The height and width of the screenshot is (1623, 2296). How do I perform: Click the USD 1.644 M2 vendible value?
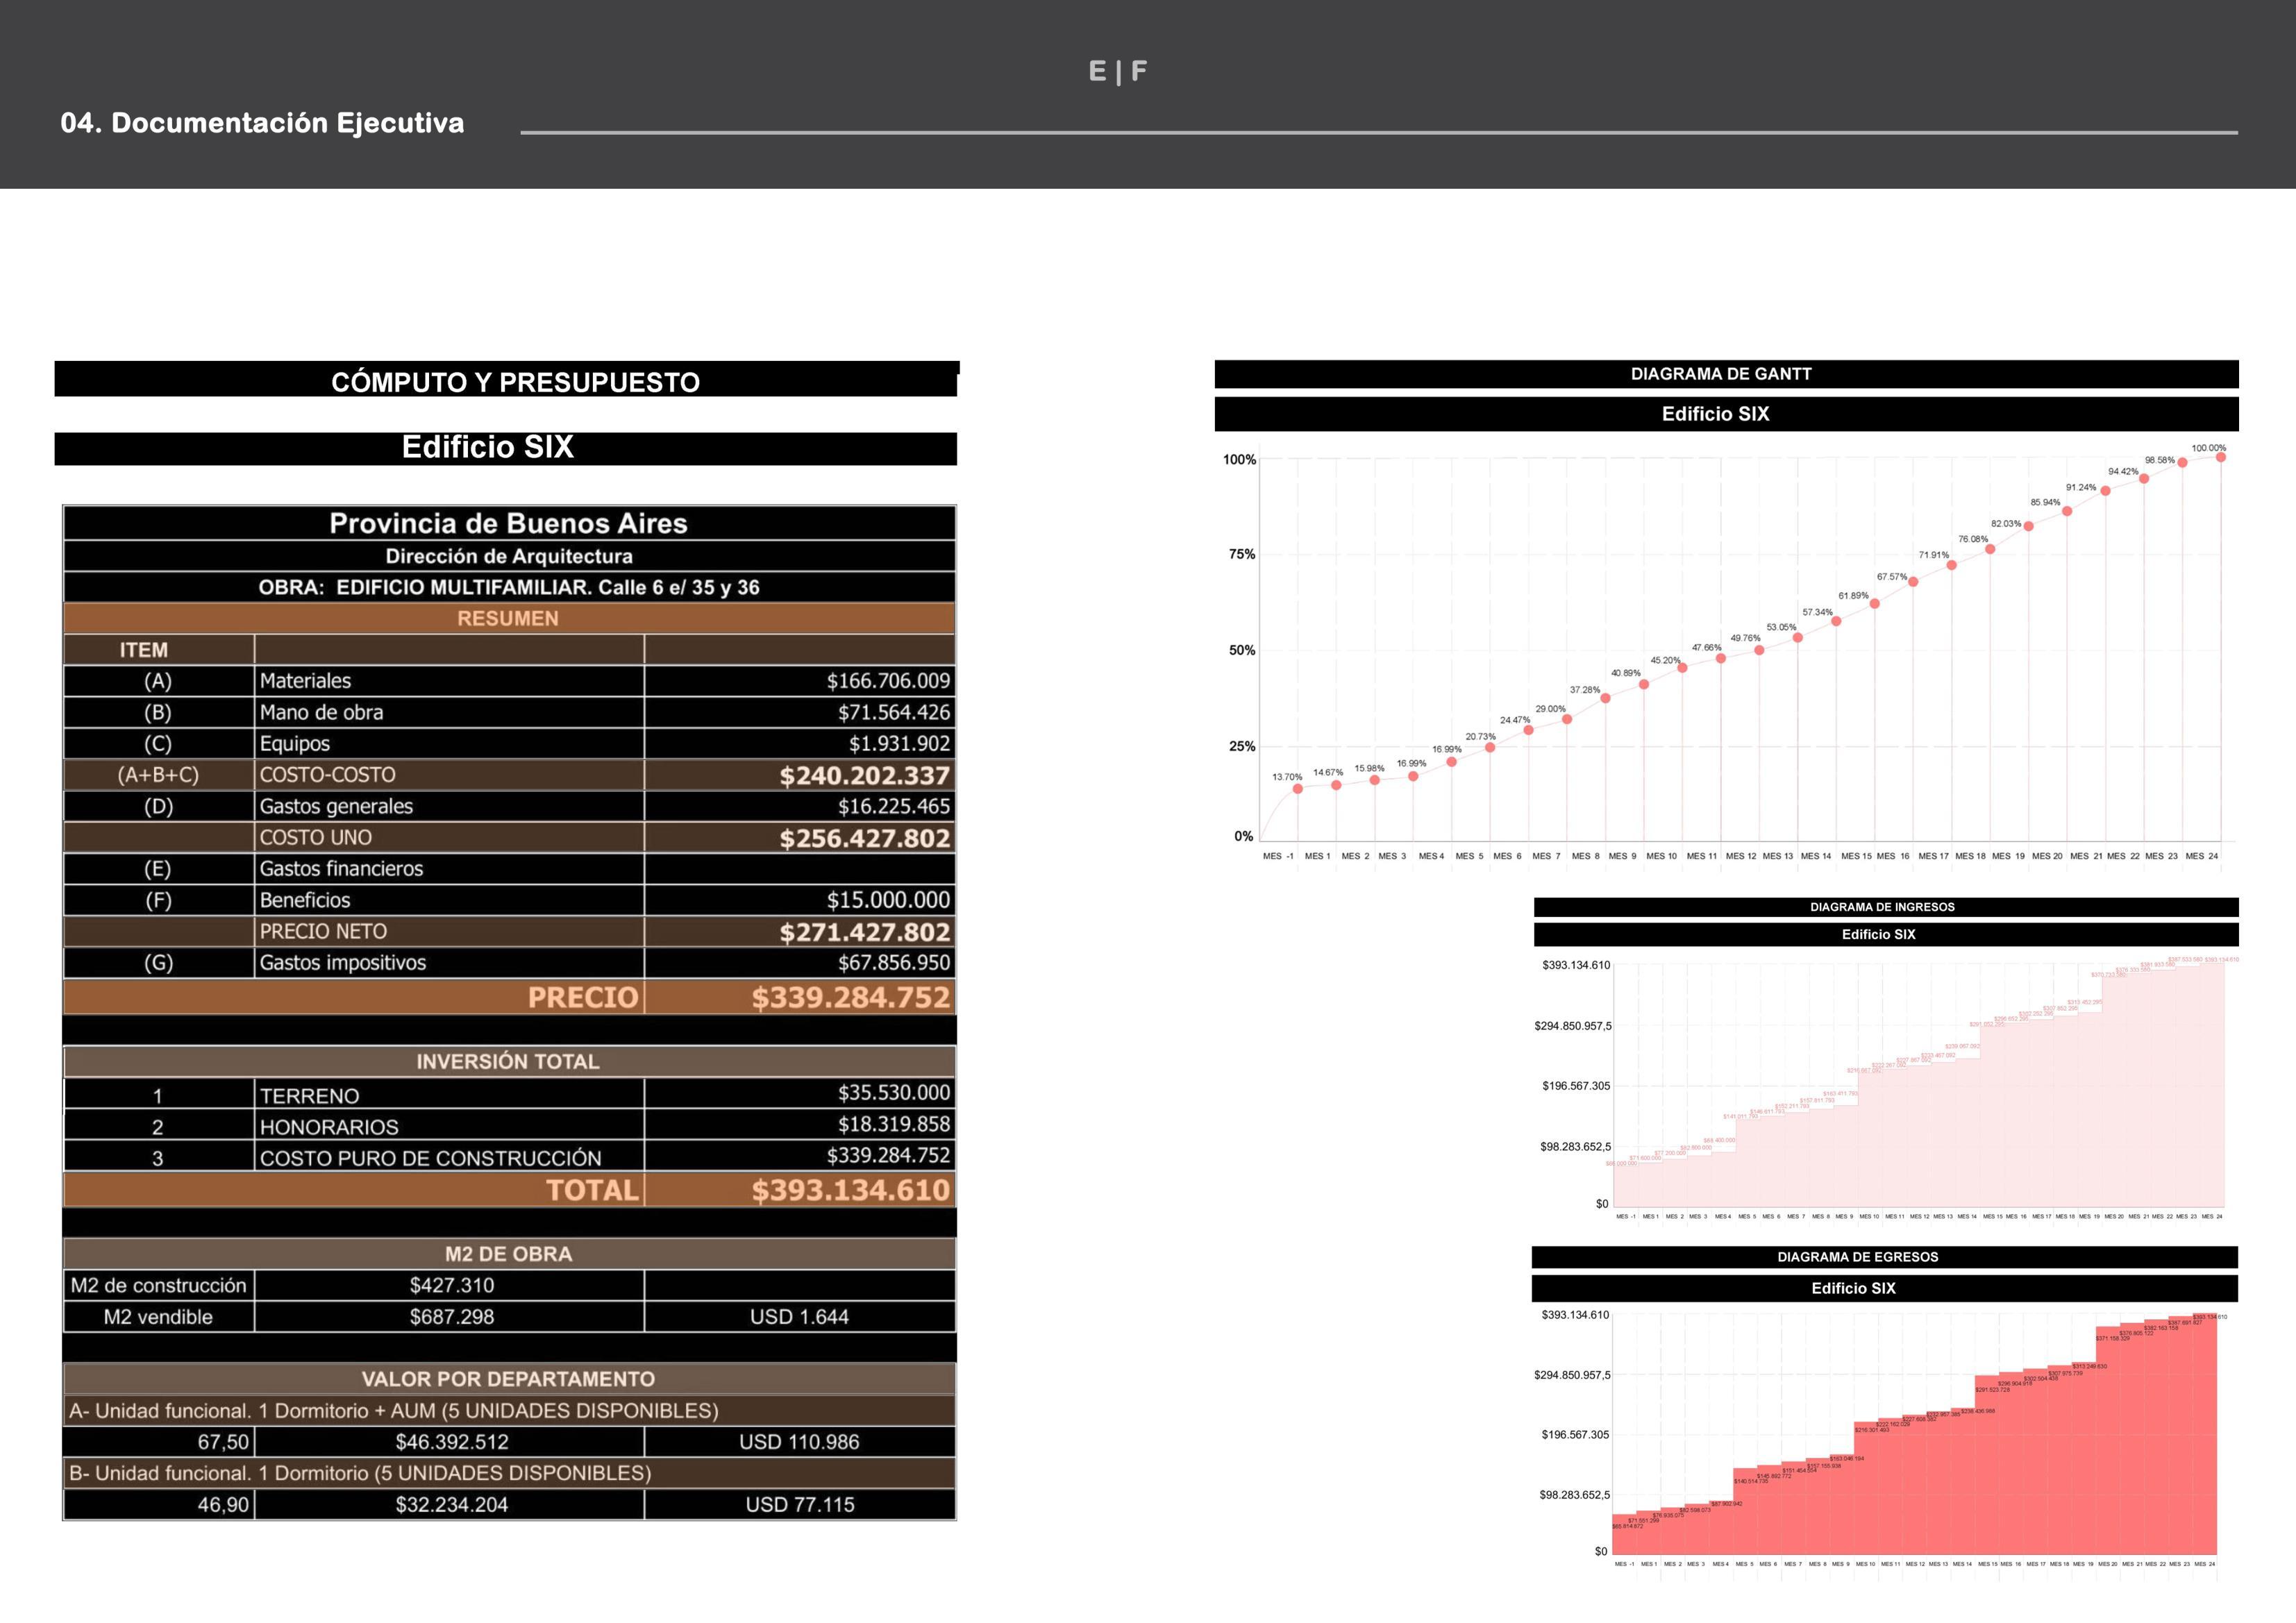click(799, 1317)
